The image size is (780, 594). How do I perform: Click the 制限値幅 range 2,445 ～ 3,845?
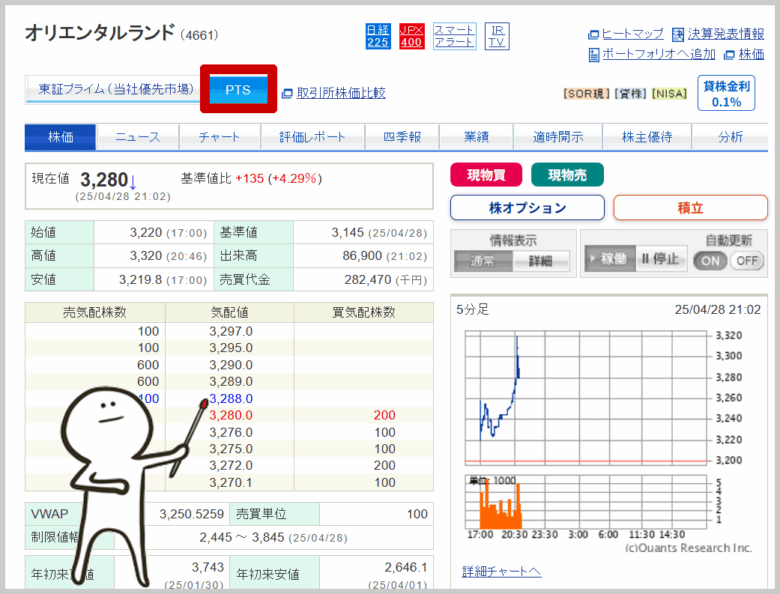[242, 537]
